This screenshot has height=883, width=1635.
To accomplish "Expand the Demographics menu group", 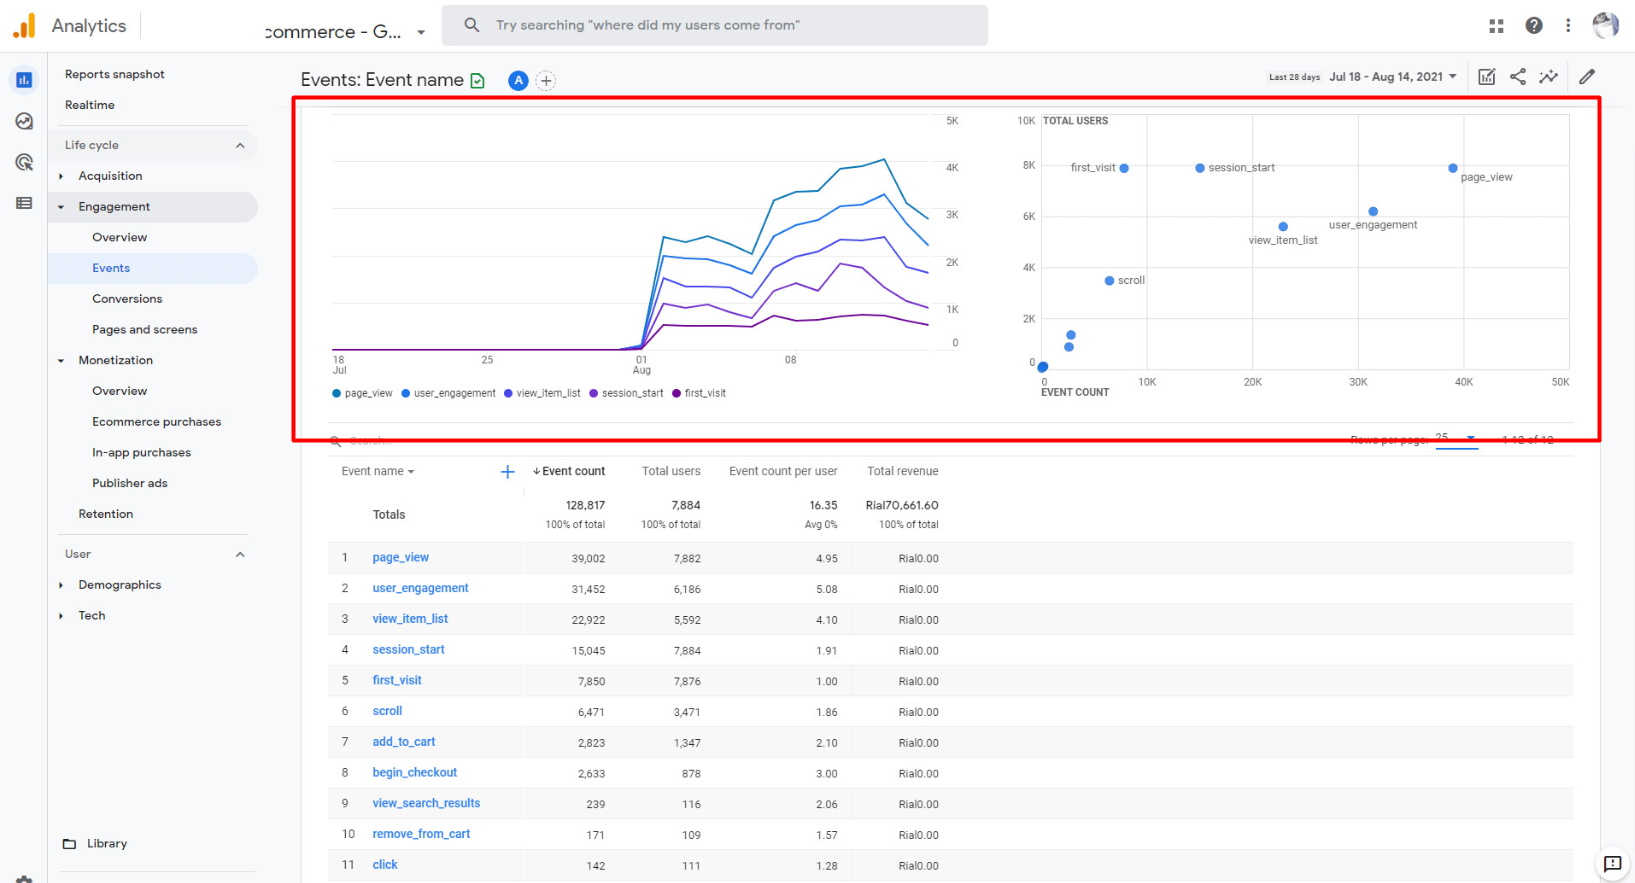I will pos(119,585).
